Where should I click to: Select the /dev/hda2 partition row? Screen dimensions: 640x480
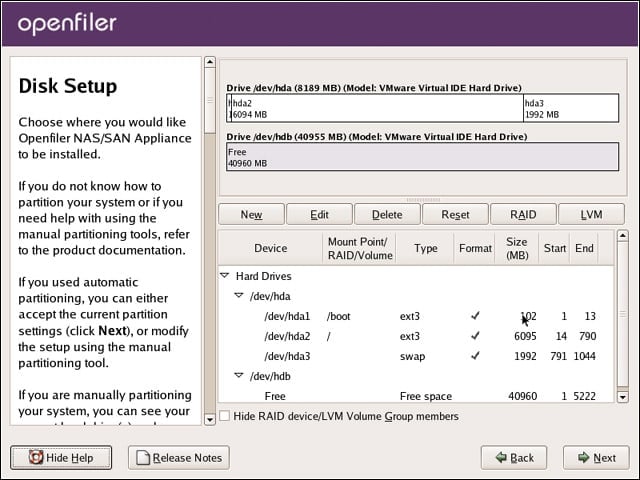click(416, 336)
